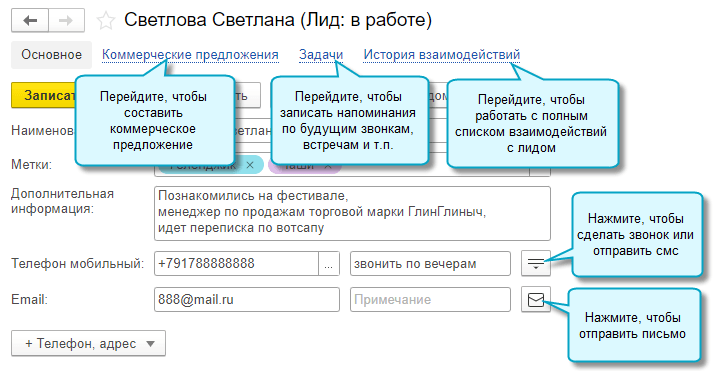Focus the email Примечание field
The height and width of the screenshot is (371, 716).
pos(430,300)
